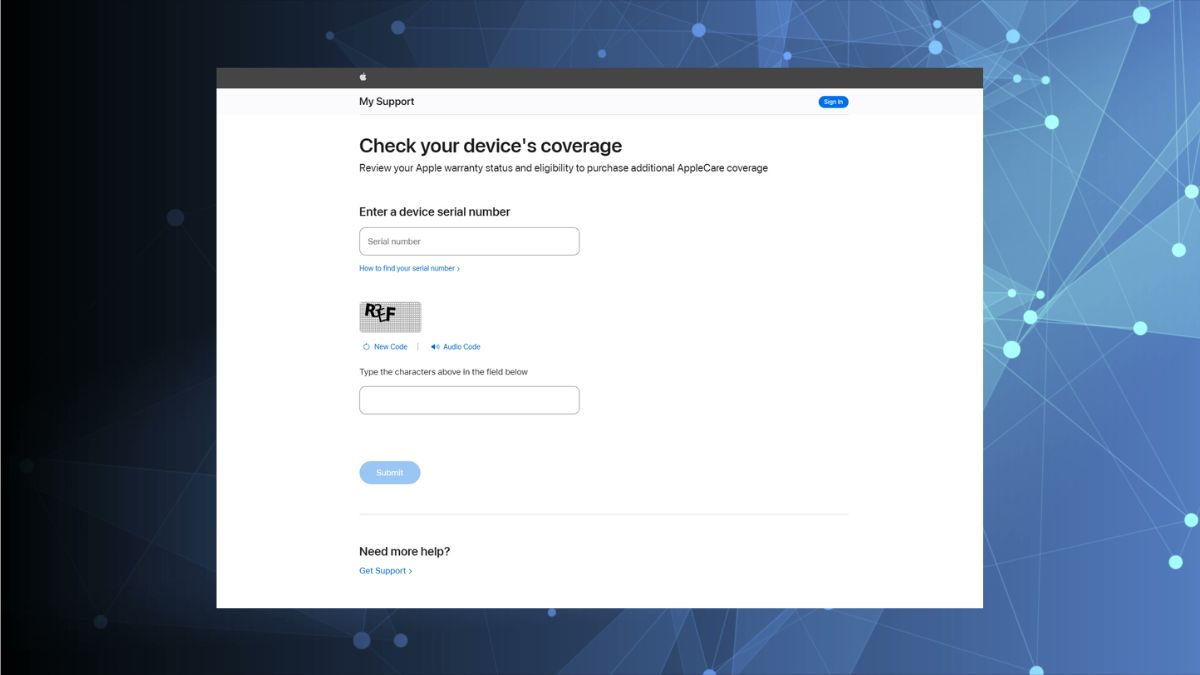Viewport: 1200px width, 675px height.
Task: Focus the Serial number input field
Action: [x=469, y=241]
